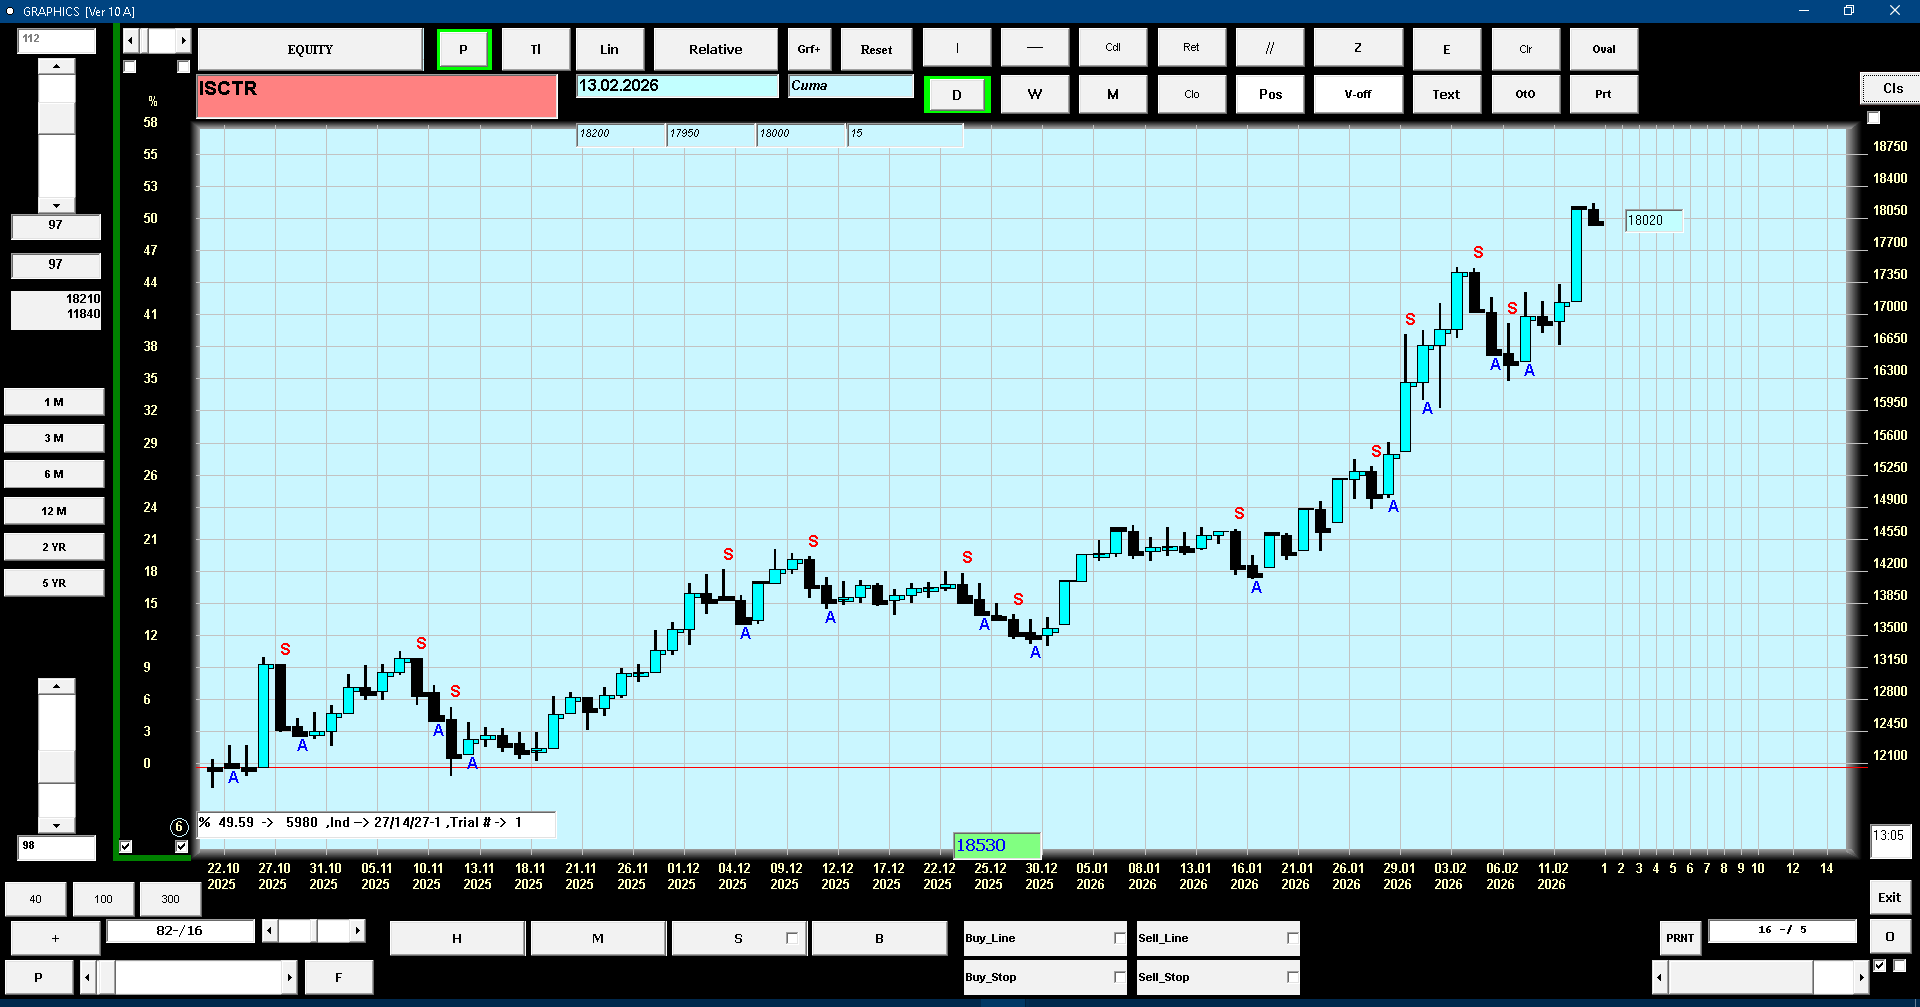
Task: Click right arrow next to 82-/16 field
Action: 357,931
